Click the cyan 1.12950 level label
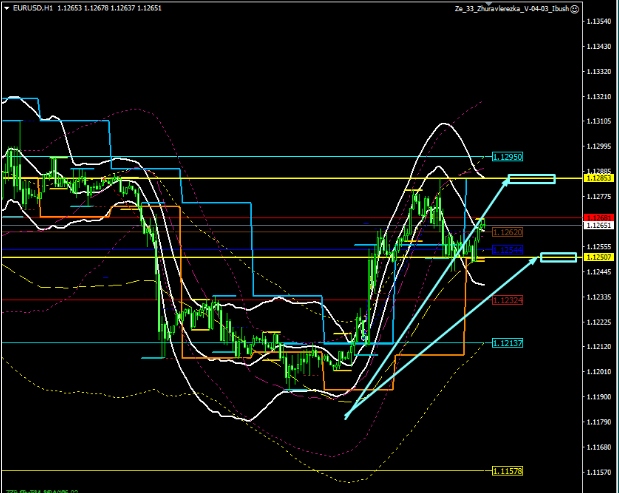Screen dimensions: 619x493 coord(508,158)
